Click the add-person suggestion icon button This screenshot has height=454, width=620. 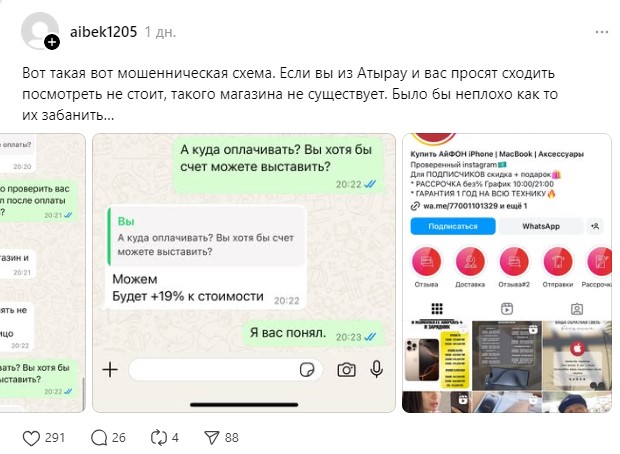595,226
